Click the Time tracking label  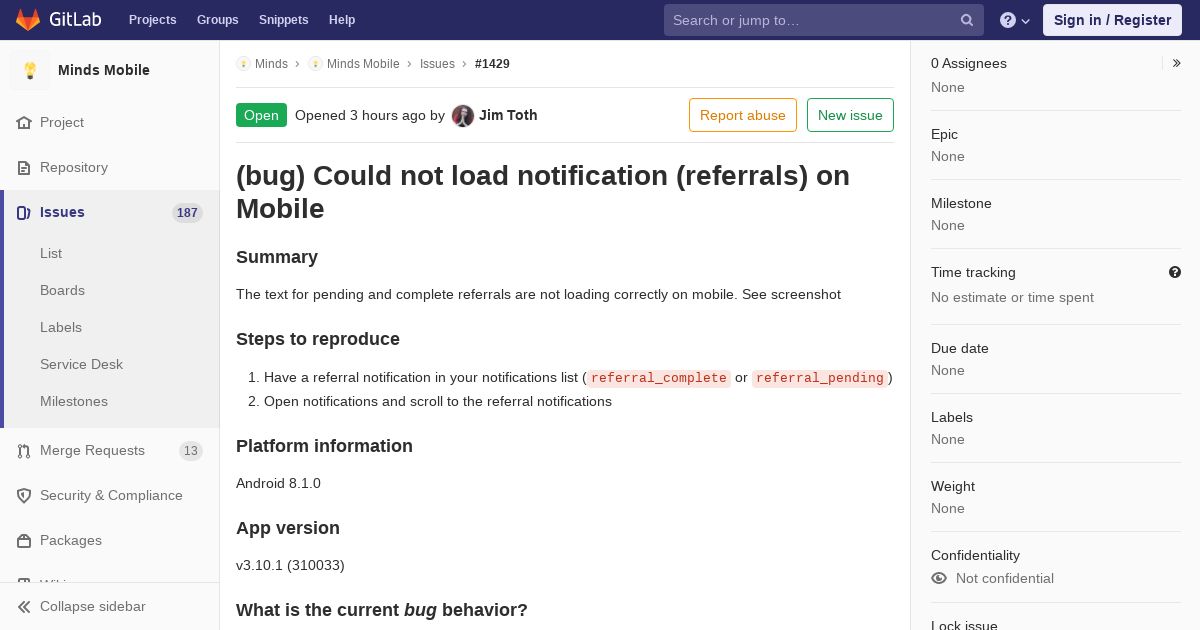point(973,272)
